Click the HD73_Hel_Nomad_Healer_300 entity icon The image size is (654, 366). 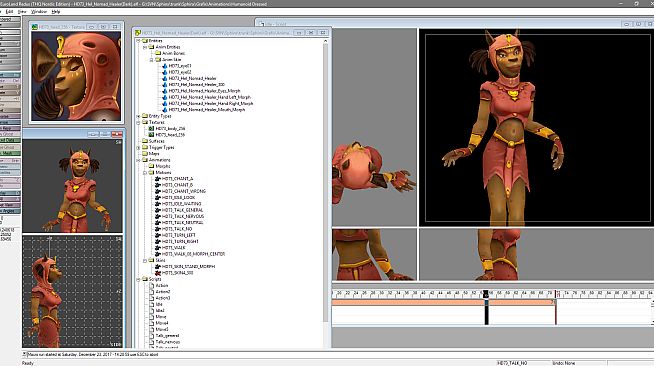[x=165, y=85]
